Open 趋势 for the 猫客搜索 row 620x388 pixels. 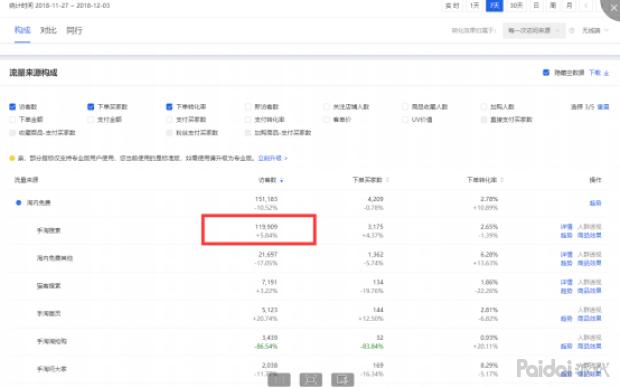pos(566,291)
